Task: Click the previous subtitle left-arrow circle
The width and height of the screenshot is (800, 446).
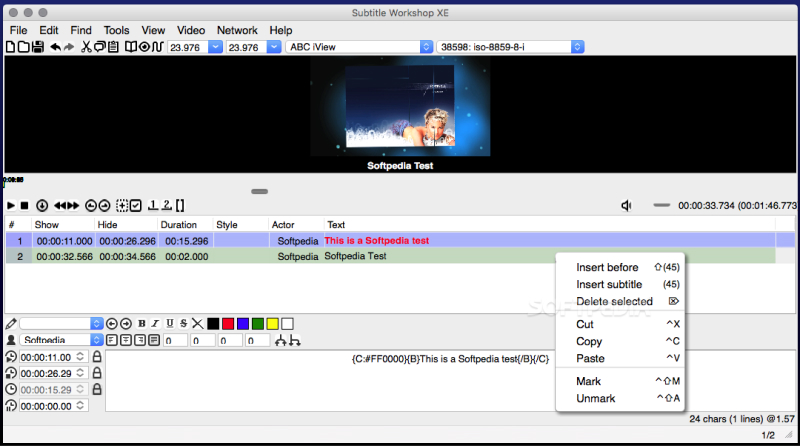Action: point(112,324)
